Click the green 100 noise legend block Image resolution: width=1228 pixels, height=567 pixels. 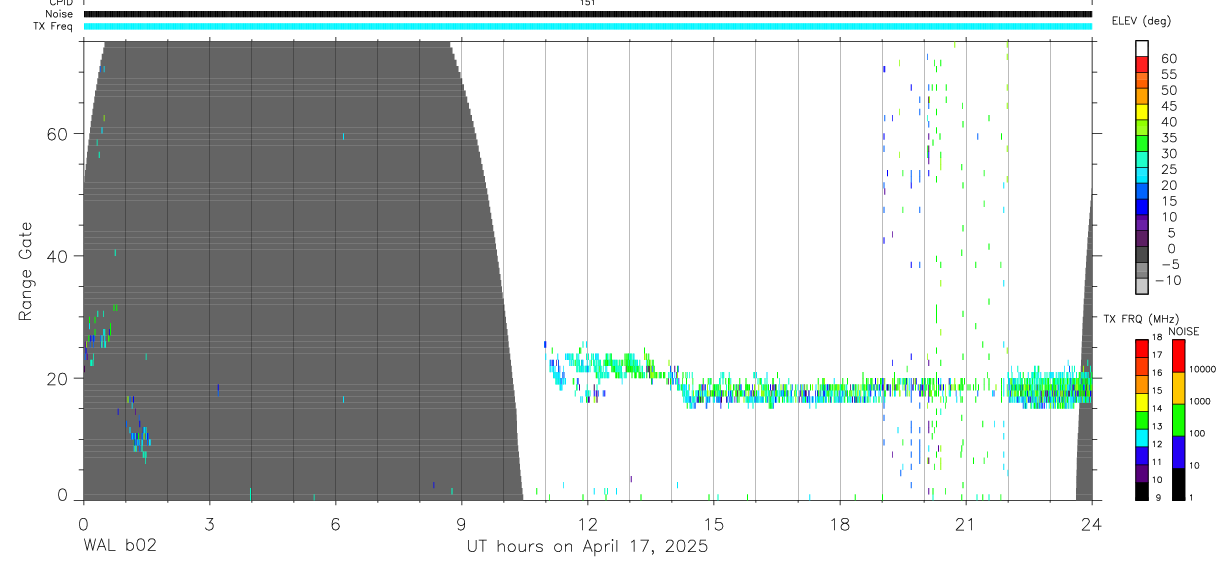(x=1178, y=420)
